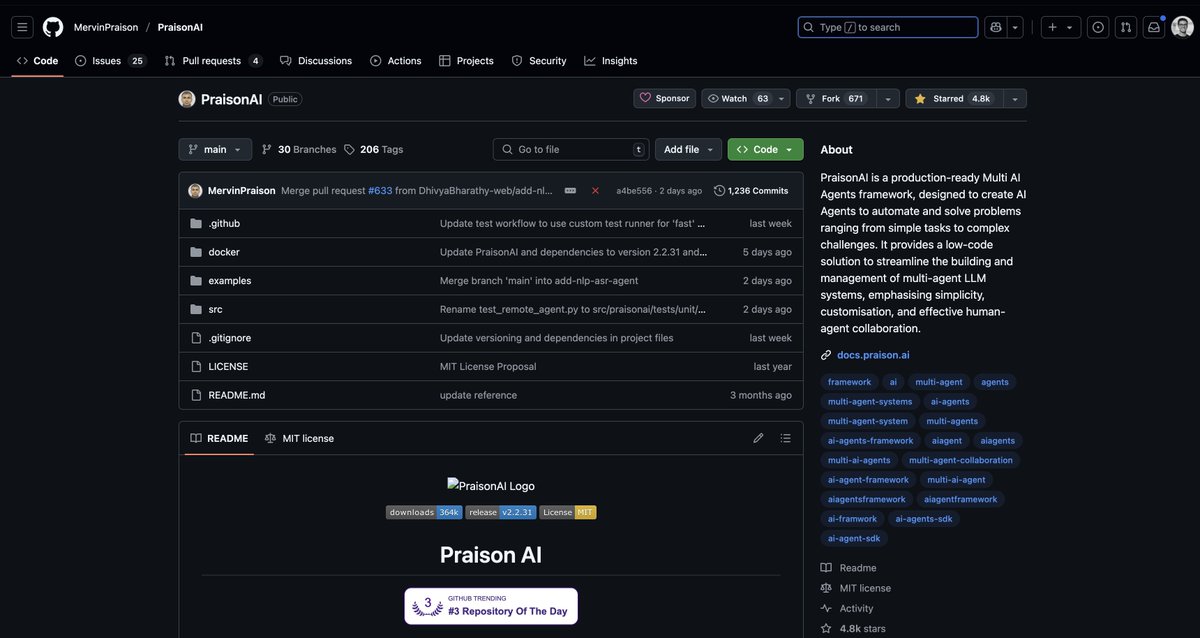Viewport: 1200px width, 638px height.
Task: Click the 'framework' topic tag
Action: [x=849, y=382]
